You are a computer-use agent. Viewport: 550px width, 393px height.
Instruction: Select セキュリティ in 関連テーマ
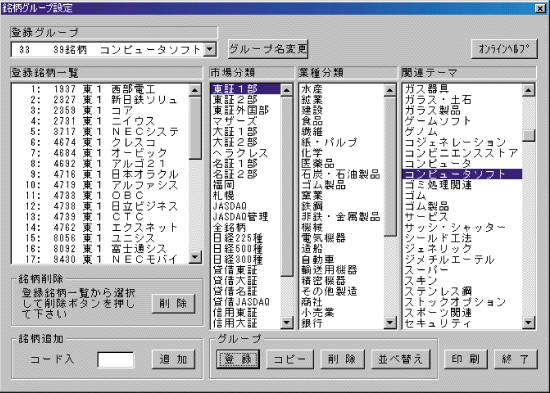(462, 323)
